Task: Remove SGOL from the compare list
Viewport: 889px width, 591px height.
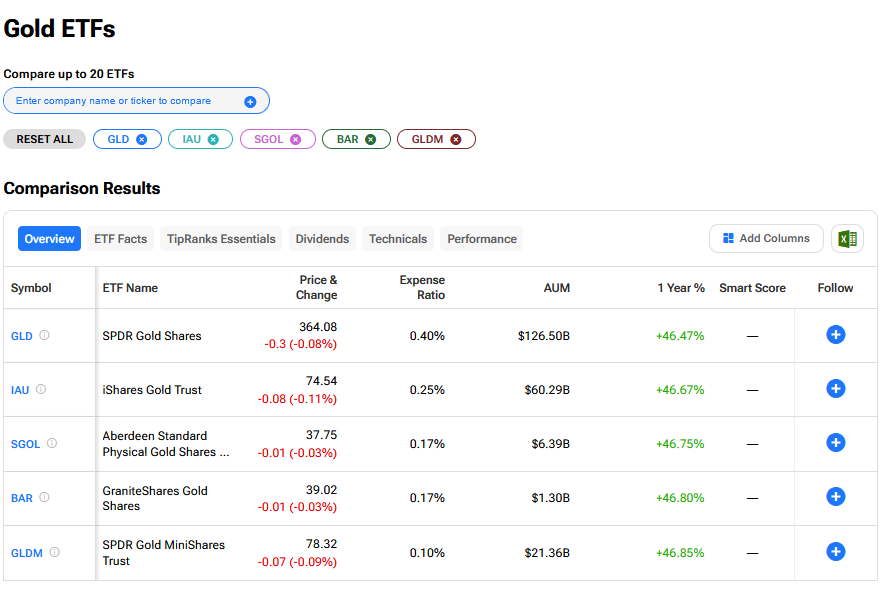Action: pyautogui.click(x=295, y=140)
